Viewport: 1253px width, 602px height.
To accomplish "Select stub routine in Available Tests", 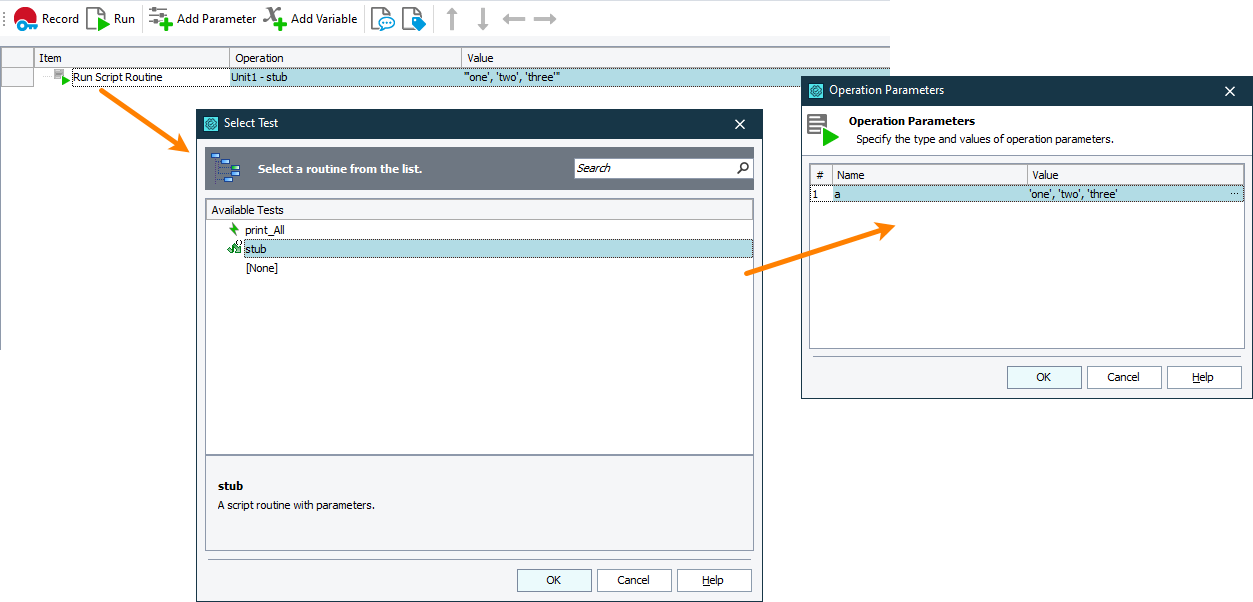I will [x=498, y=249].
